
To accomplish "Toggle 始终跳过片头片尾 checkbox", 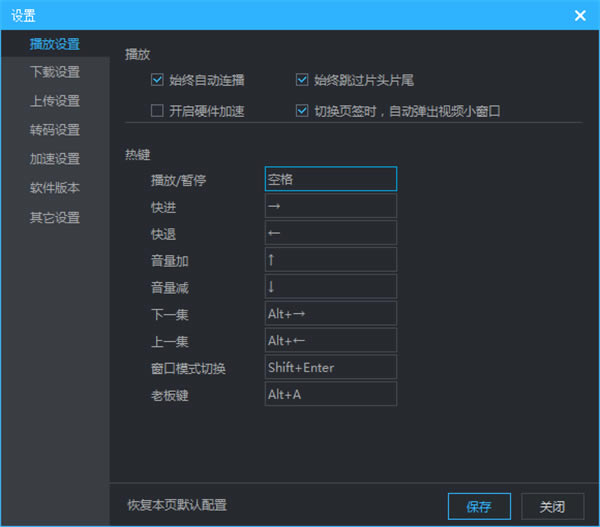I will pyautogui.click(x=302, y=80).
